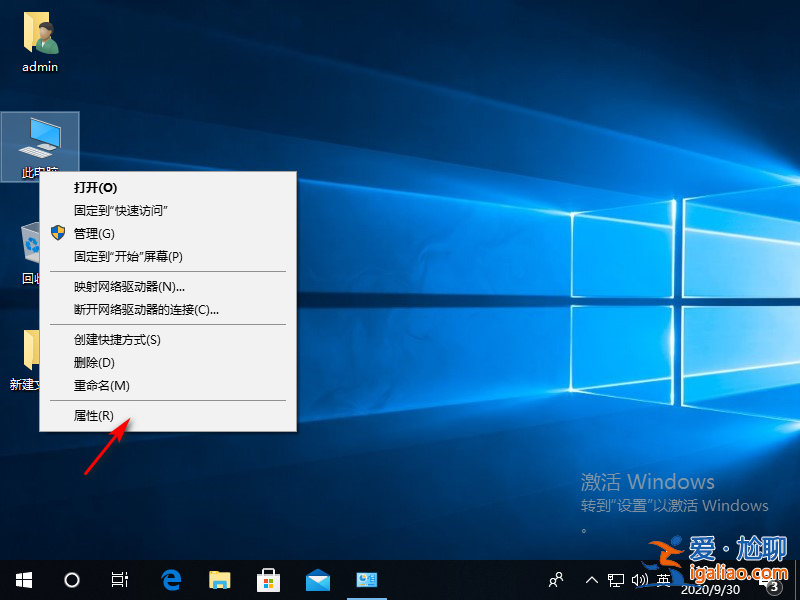The image size is (800, 600).
Task: Expand hidden icons in the system tray
Action: pos(592,579)
